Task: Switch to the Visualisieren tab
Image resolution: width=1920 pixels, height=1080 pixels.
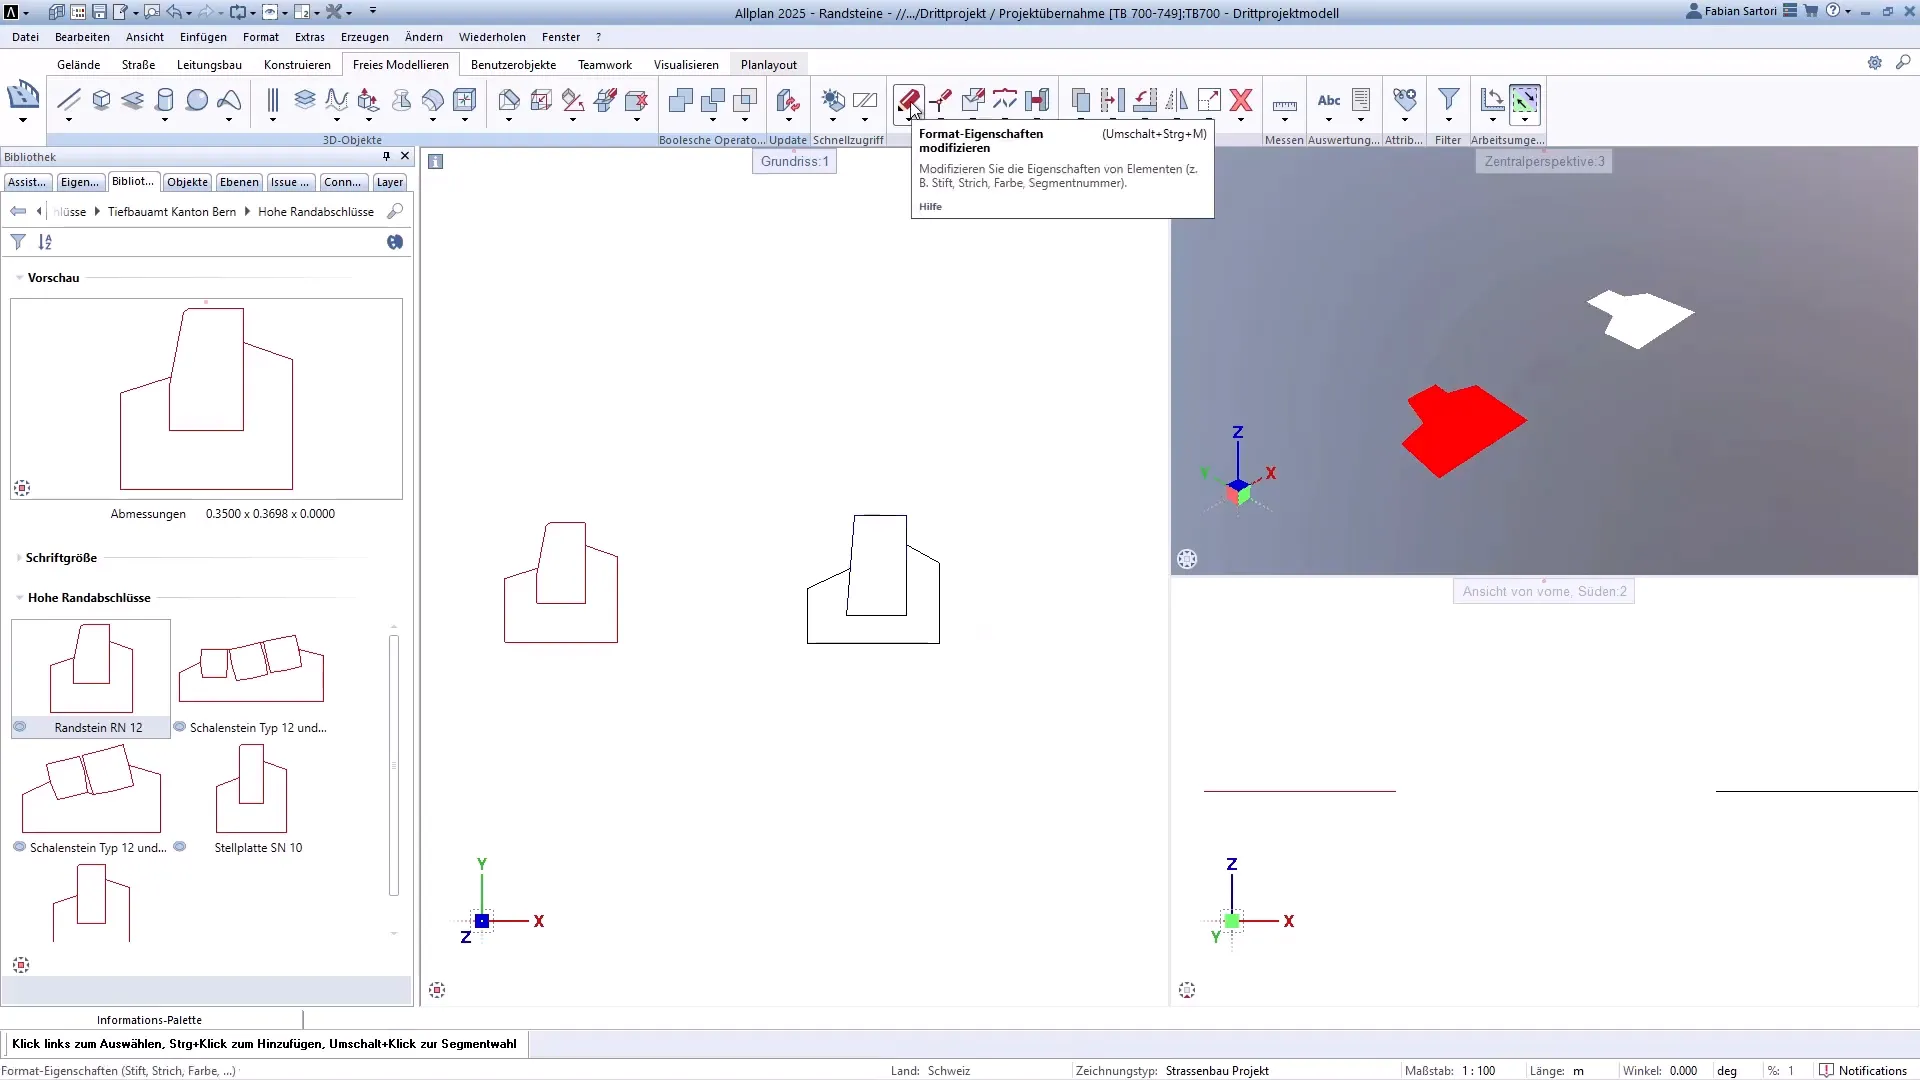Action: click(686, 64)
